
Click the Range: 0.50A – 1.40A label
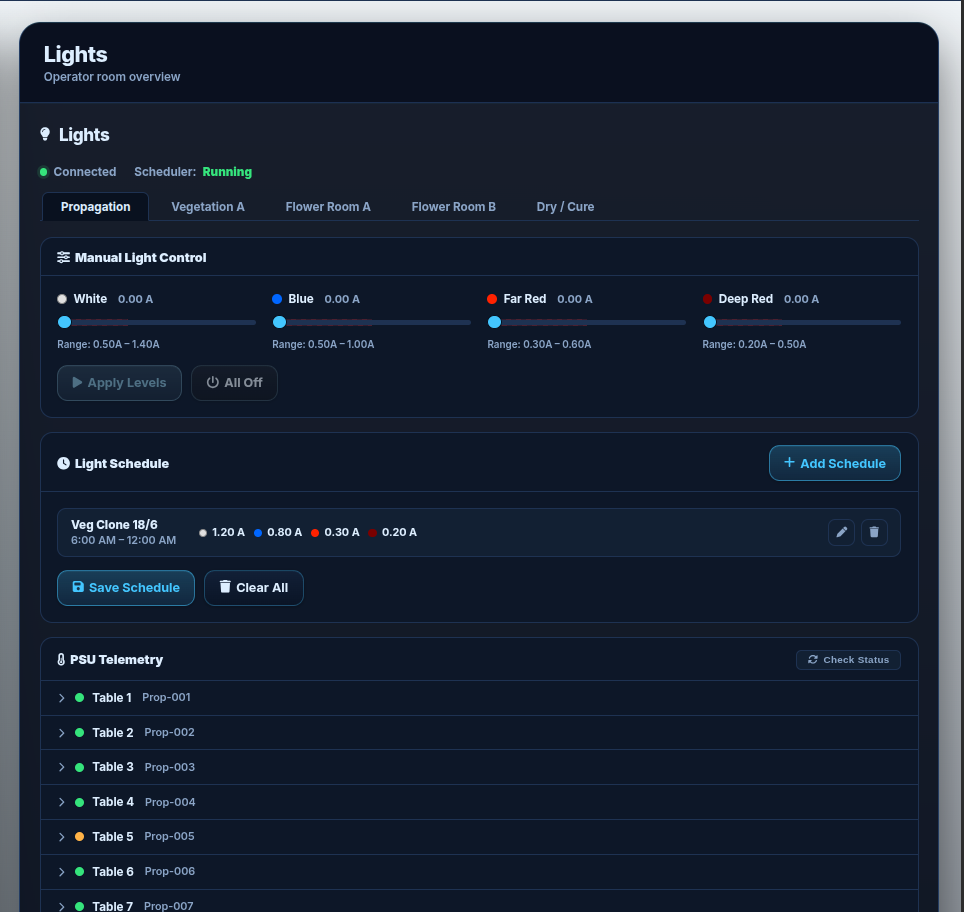pyautogui.click(x=108, y=344)
